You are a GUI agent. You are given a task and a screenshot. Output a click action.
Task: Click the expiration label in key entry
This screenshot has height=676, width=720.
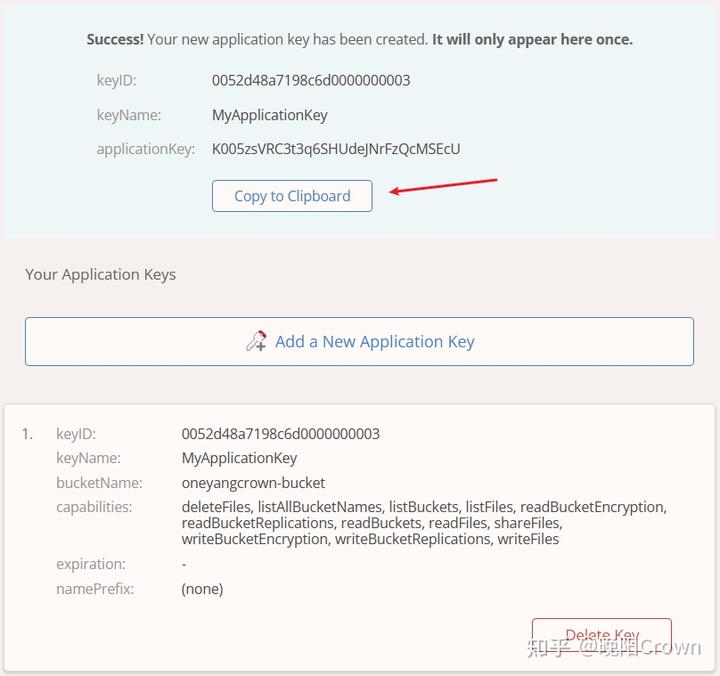91,564
